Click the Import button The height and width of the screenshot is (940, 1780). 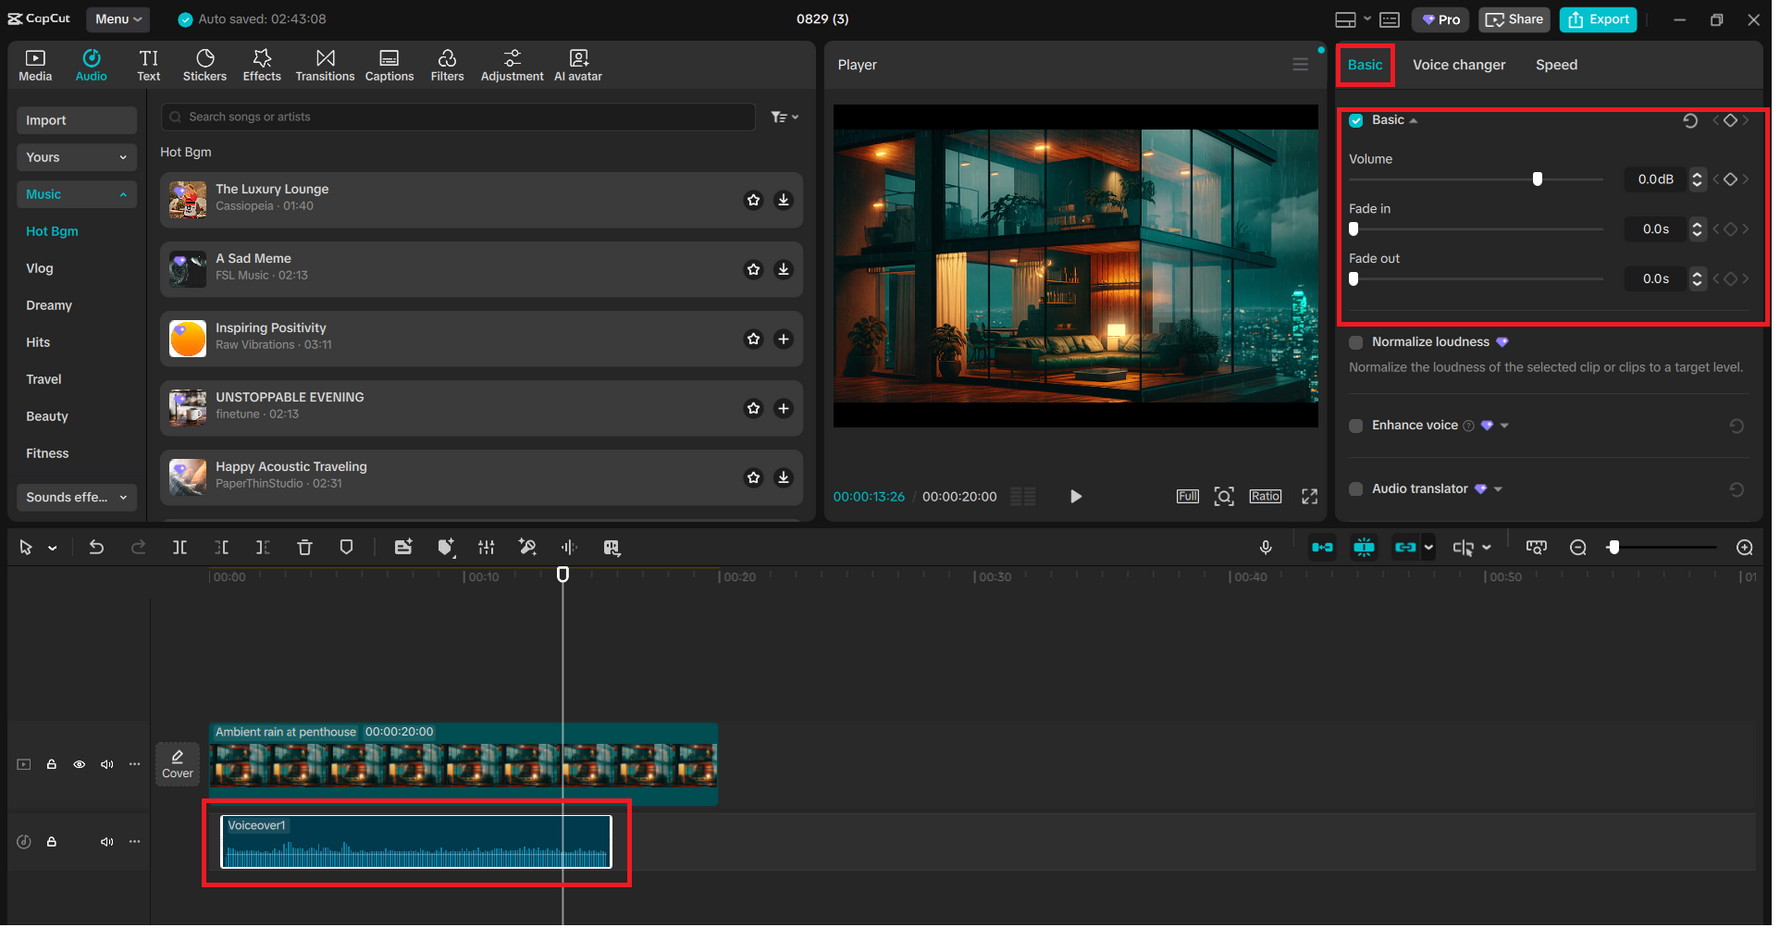click(x=77, y=121)
